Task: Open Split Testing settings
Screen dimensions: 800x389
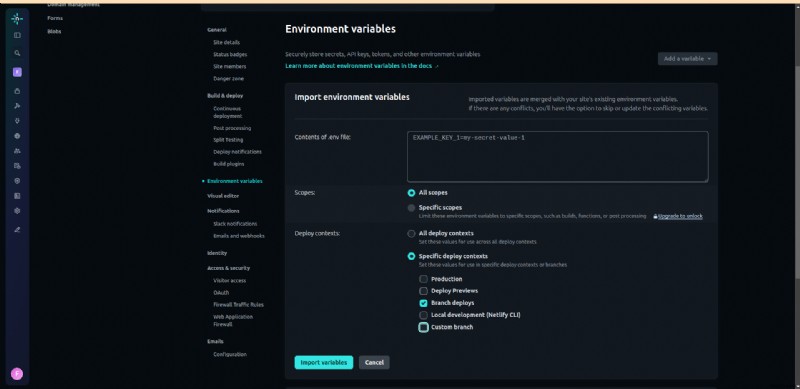Action: 228,140
